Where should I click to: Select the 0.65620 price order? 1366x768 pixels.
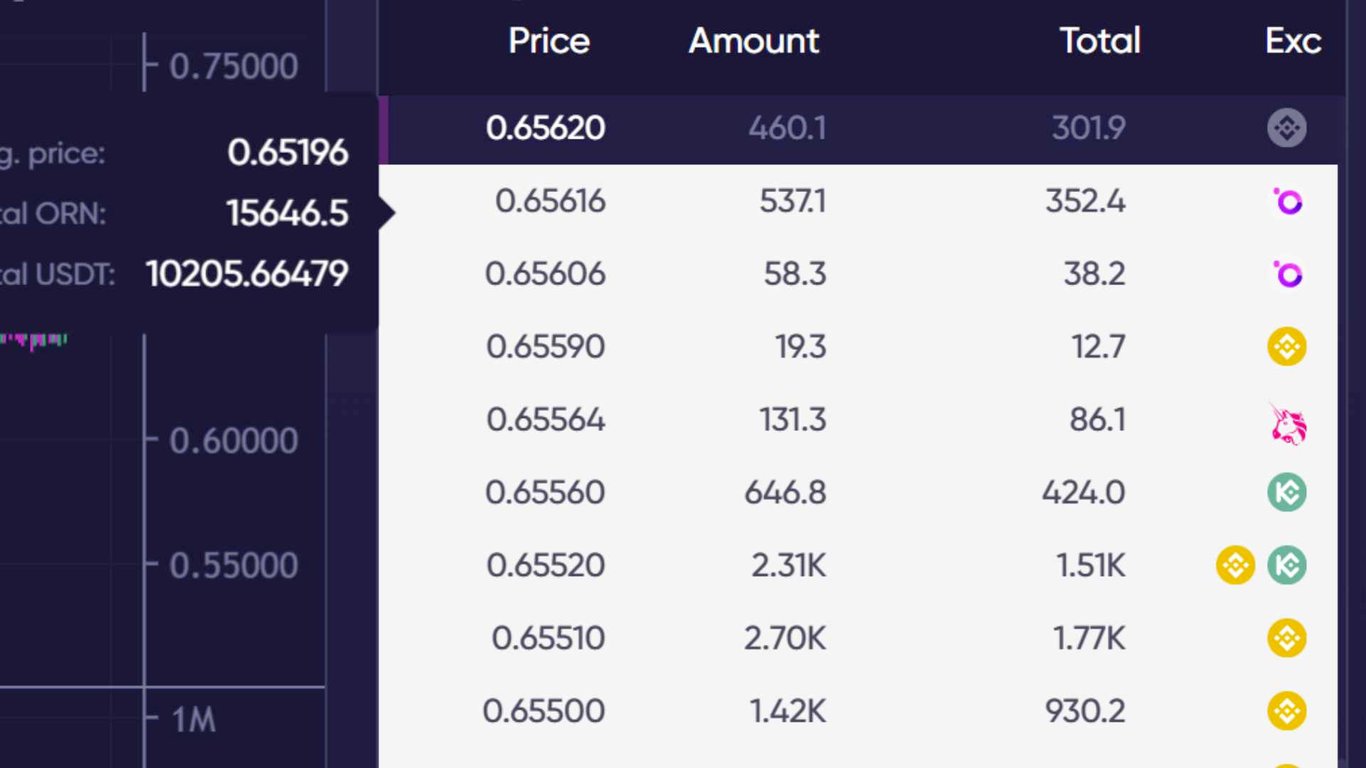(x=546, y=128)
